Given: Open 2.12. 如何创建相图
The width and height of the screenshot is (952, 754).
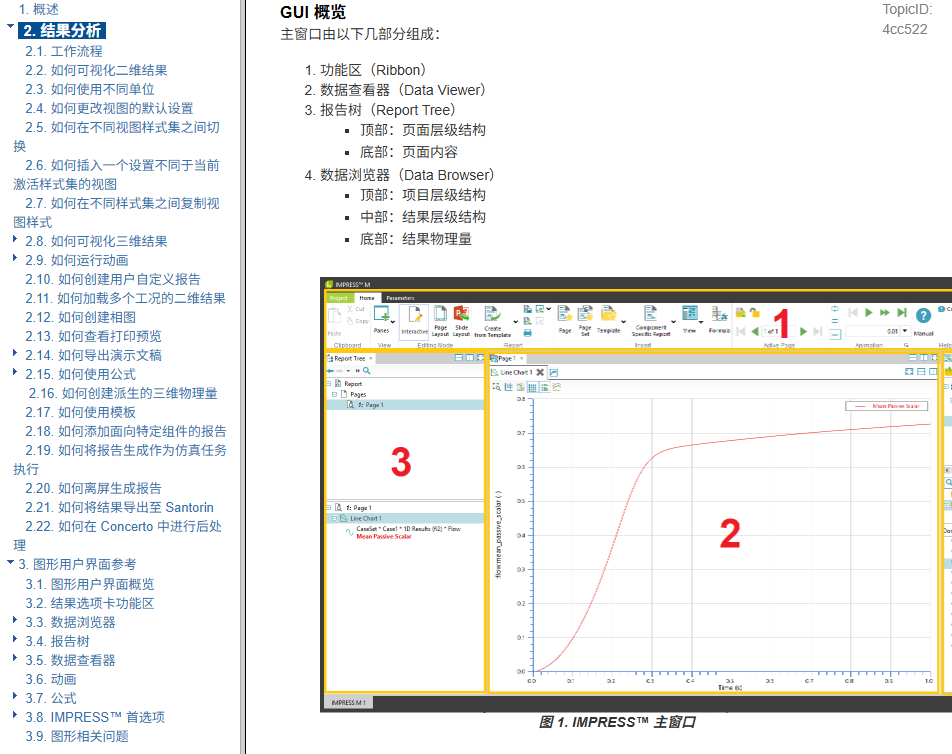Looking at the screenshot, I should pyautogui.click(x=80, y=317).
